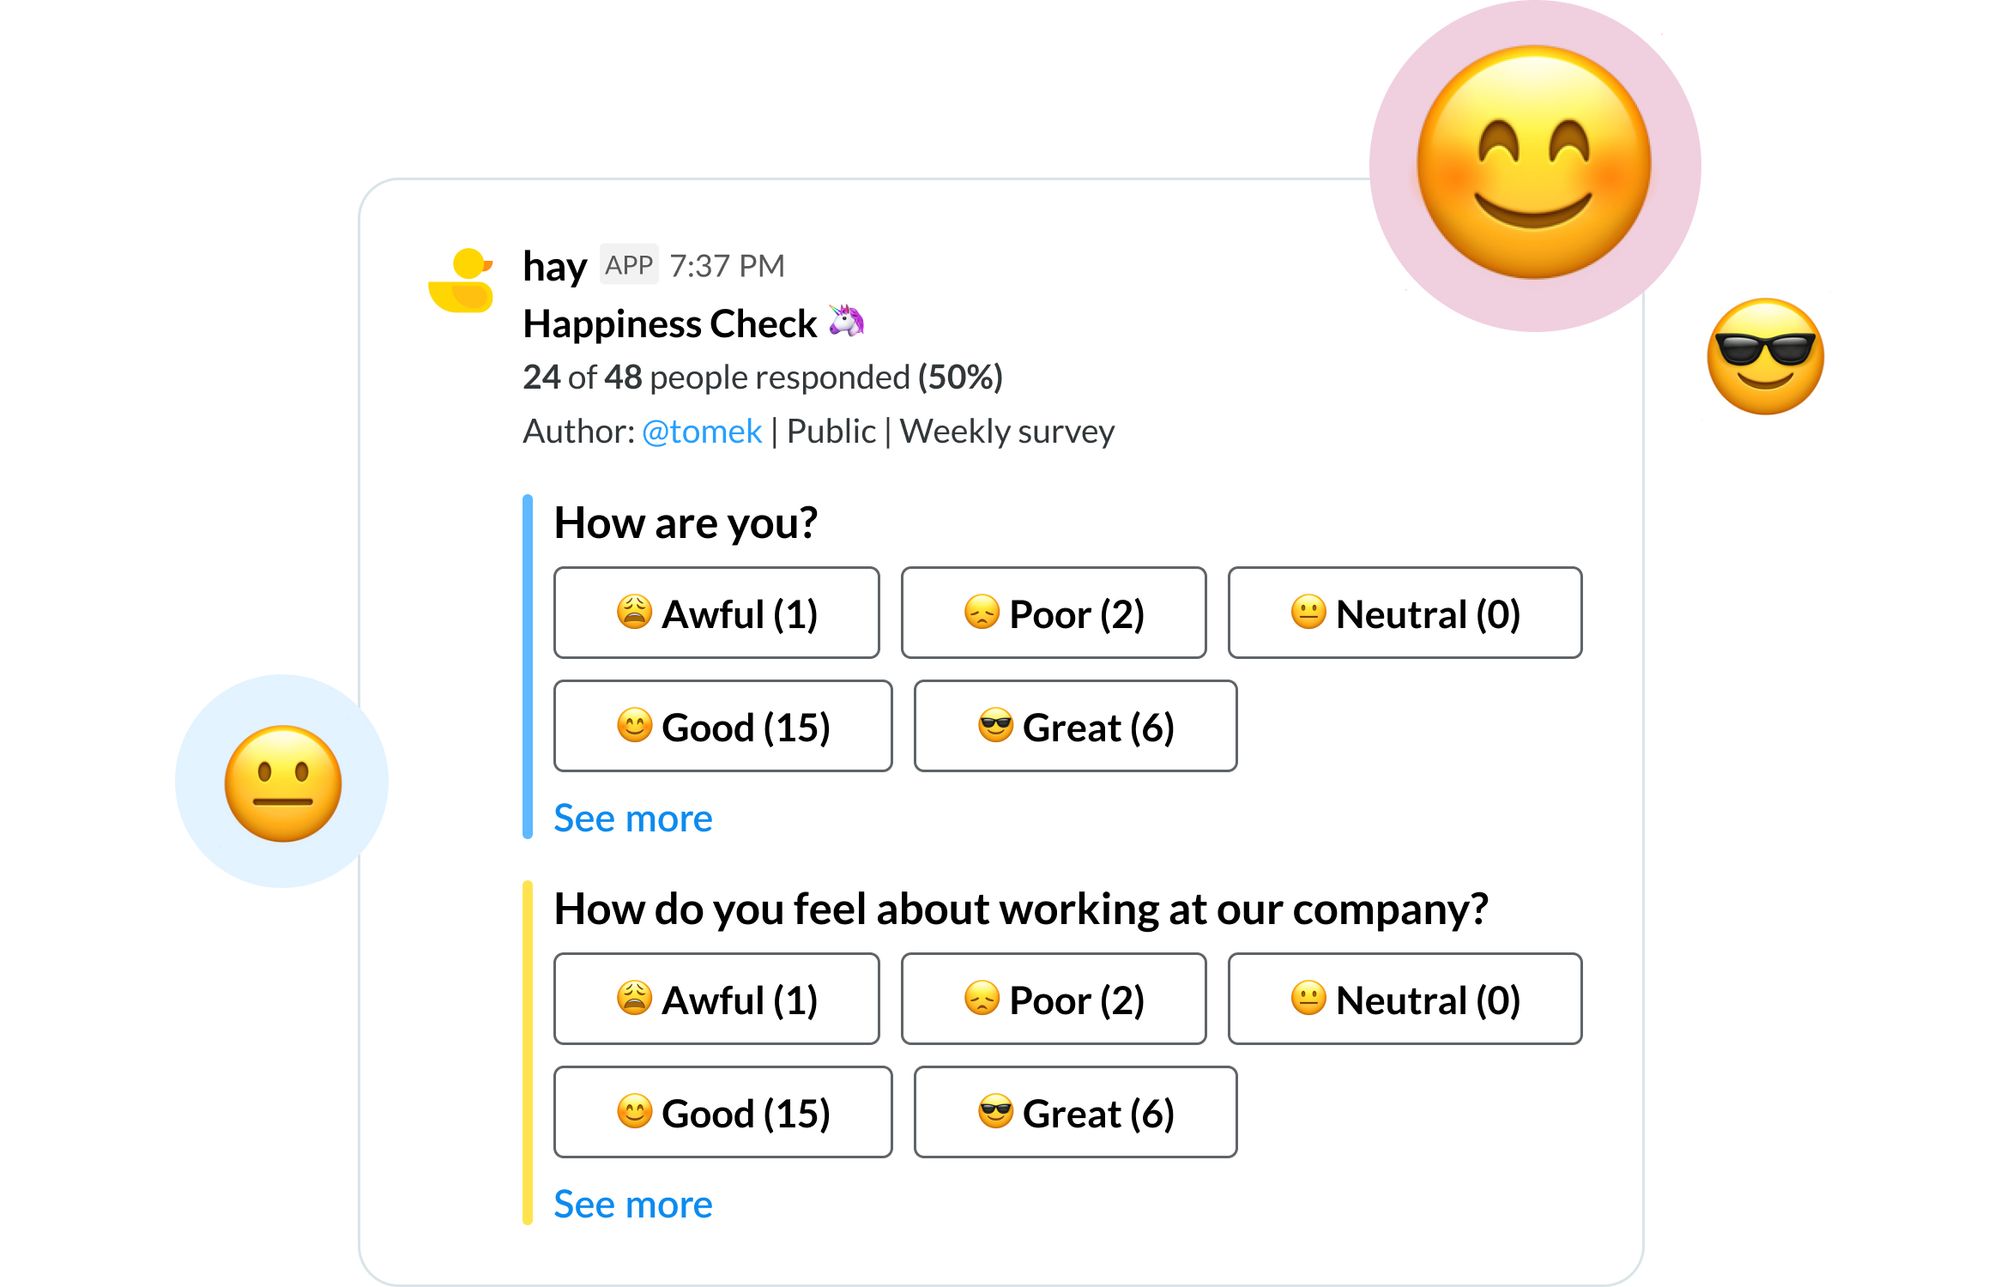Select Great (6) for How are you
2000x1287 pixels.
click(1076, 726)
